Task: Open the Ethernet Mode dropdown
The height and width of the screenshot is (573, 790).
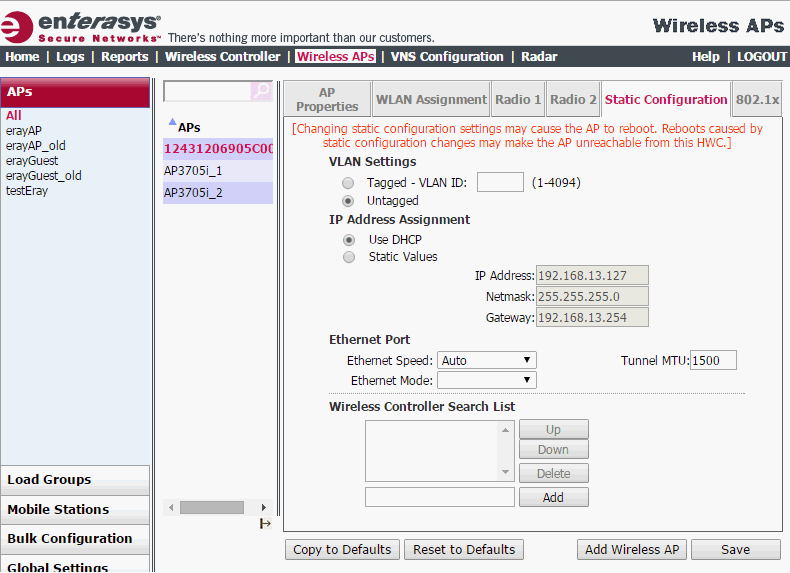Action: pyautogui.click(x=487, y=380)
